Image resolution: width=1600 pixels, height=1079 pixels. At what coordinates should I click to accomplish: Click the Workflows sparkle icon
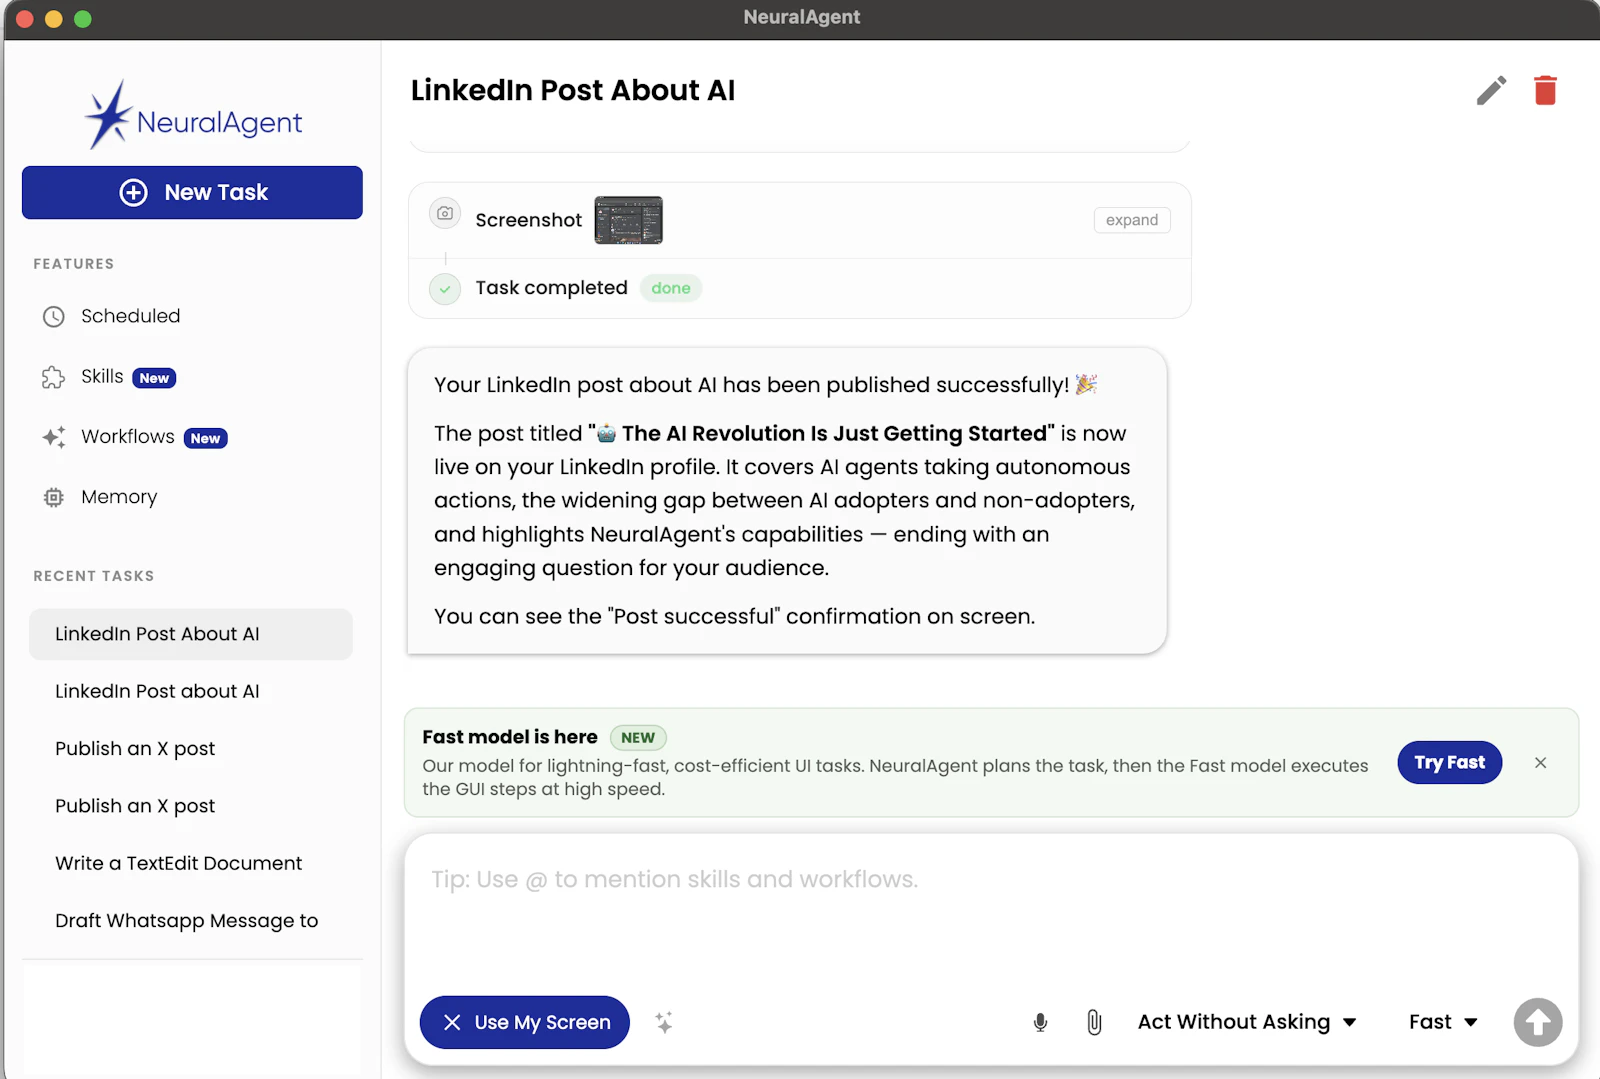(x=54, y=437)
